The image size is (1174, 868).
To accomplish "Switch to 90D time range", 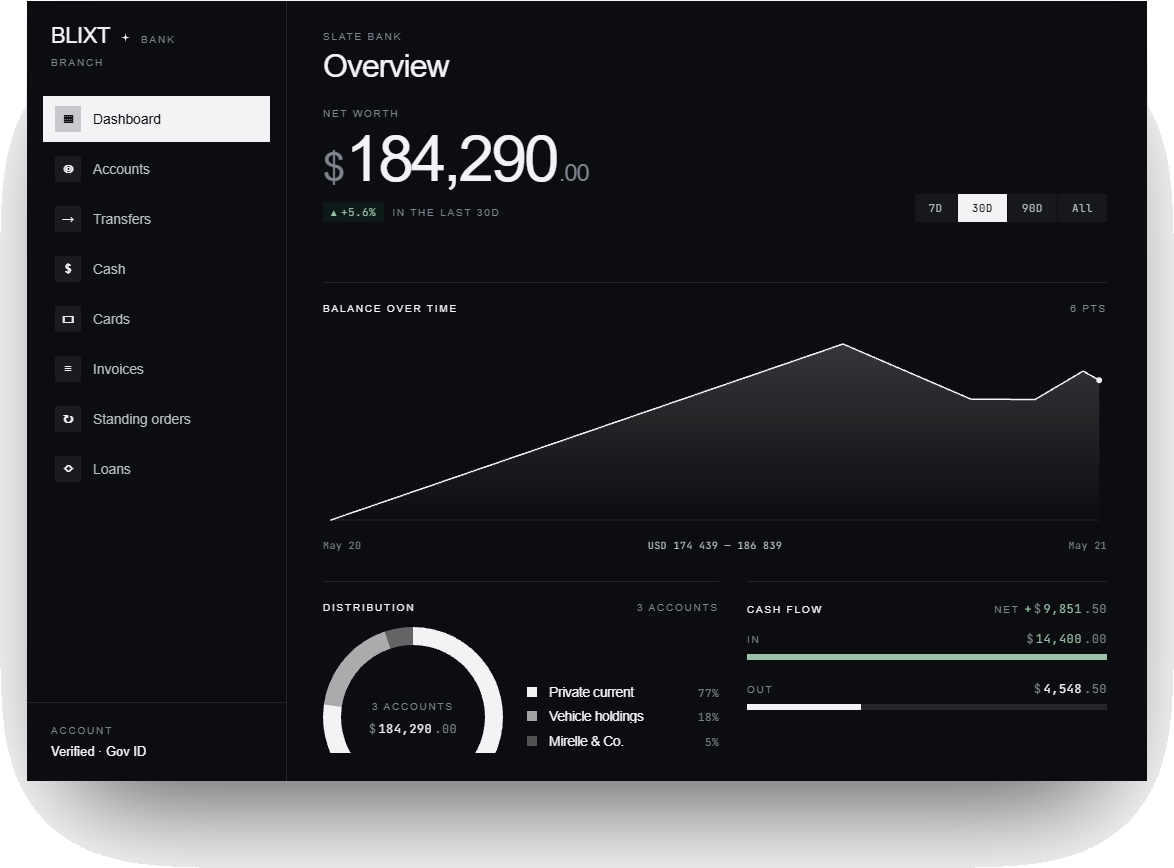I will tap(1032, 208).
